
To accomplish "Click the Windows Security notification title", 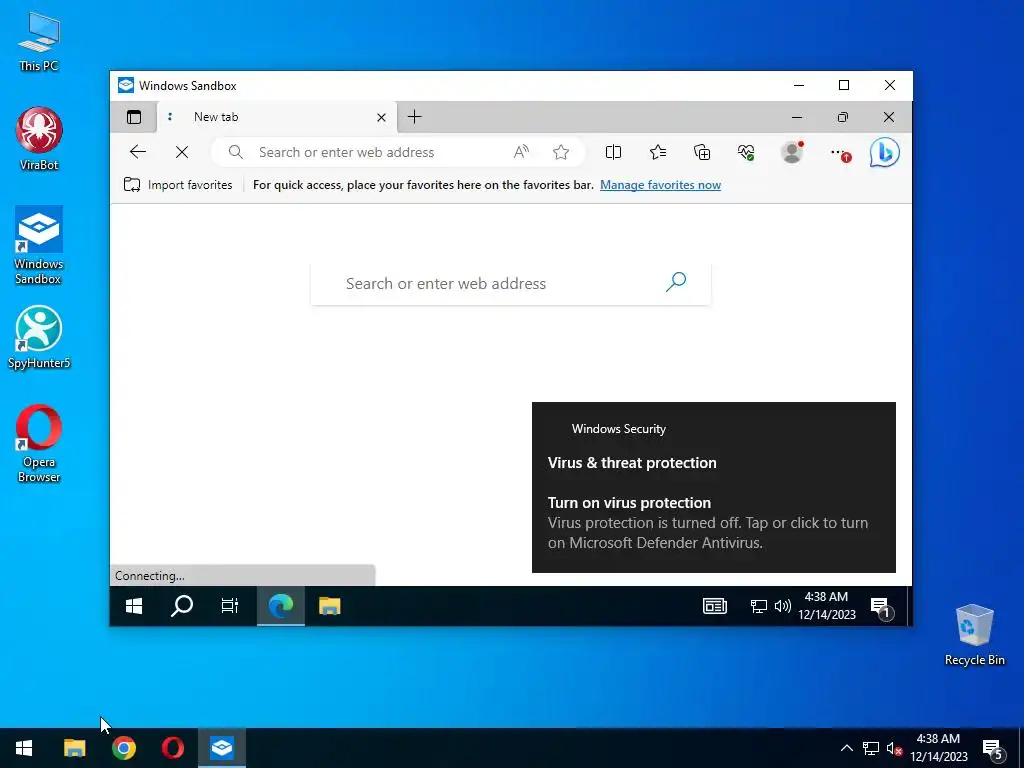I will coord(618,429).
